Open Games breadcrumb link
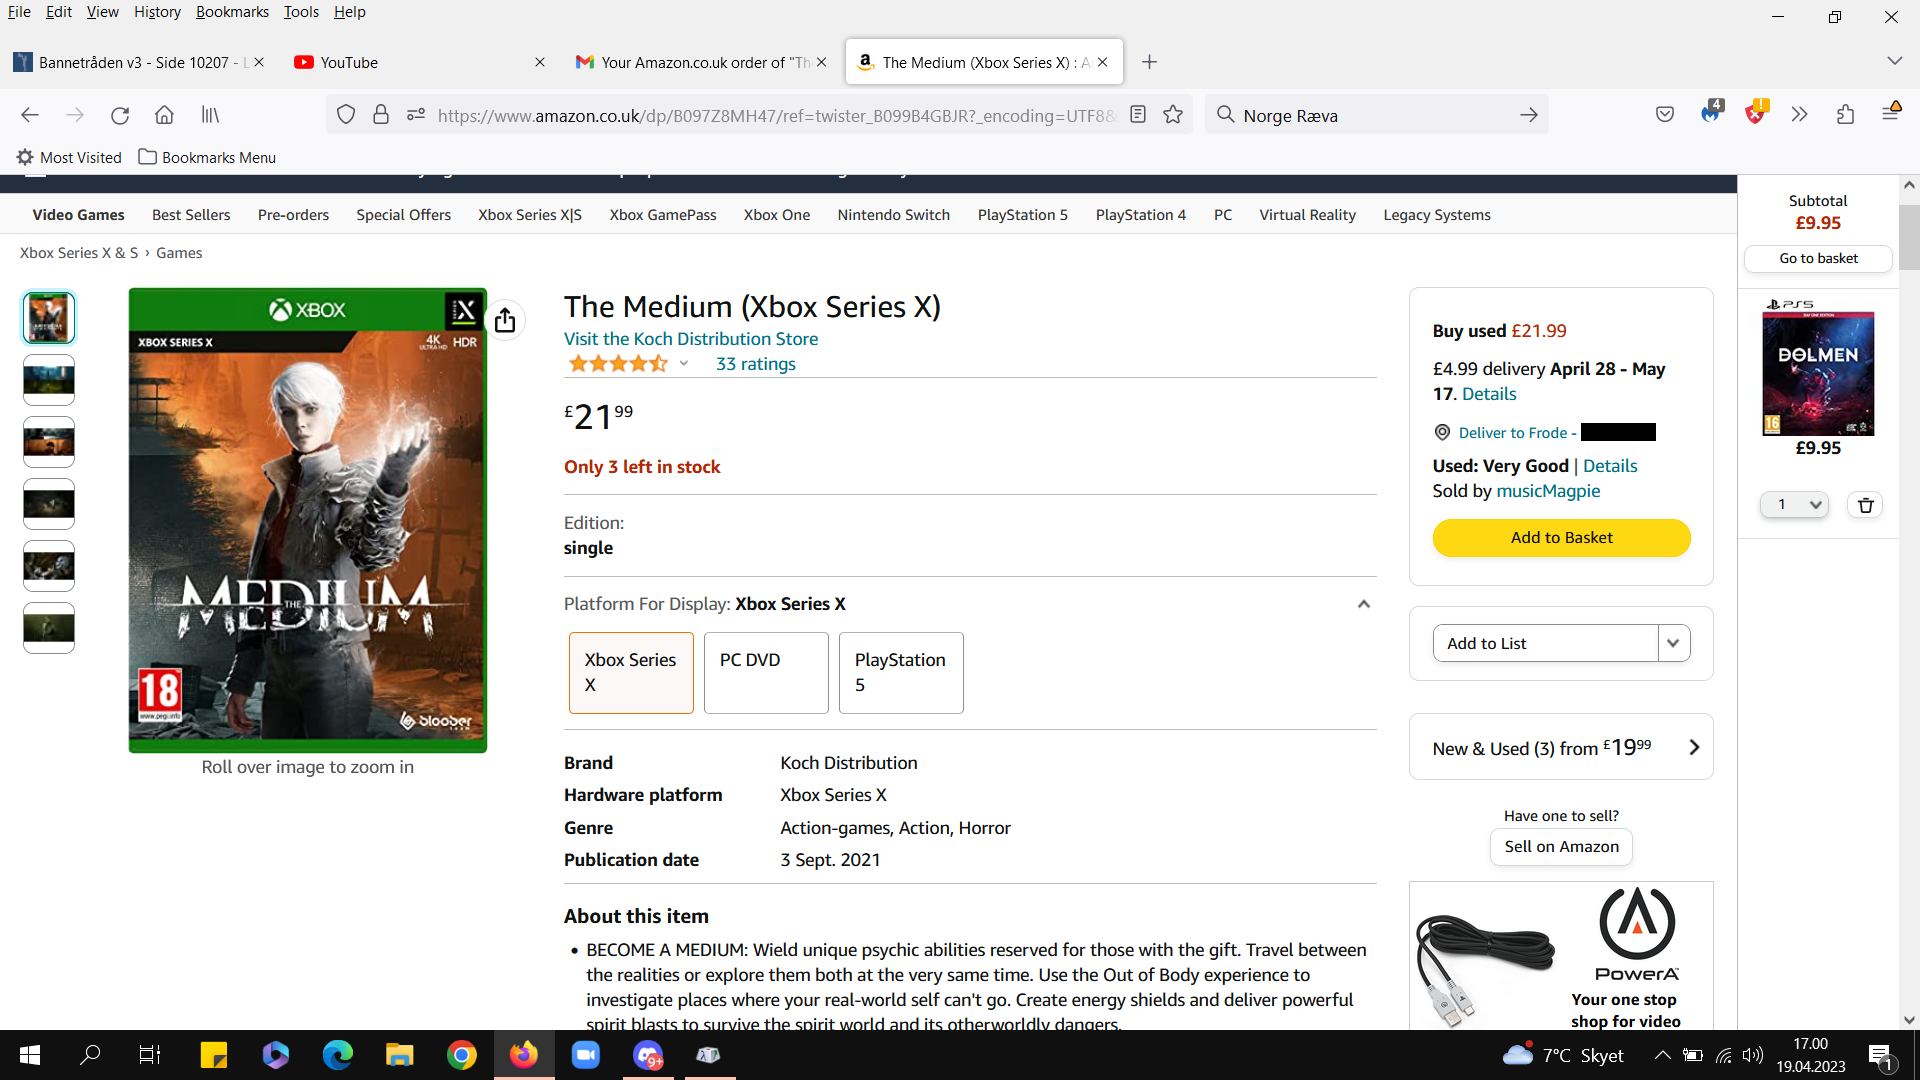 [179, 253]
